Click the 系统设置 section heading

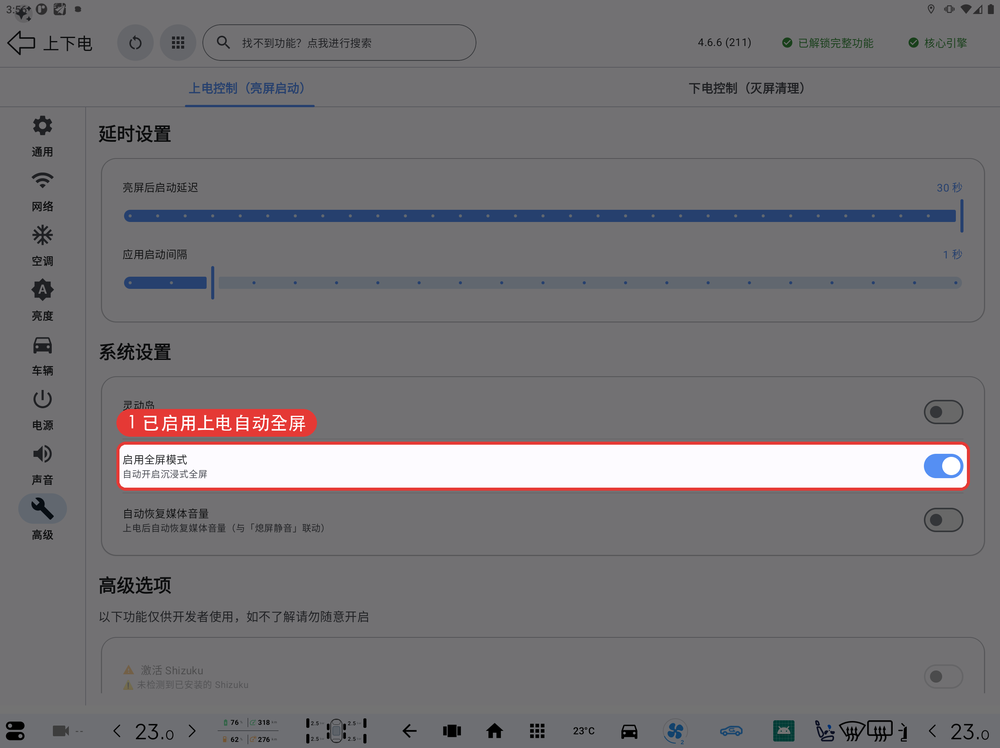(135, 352)
